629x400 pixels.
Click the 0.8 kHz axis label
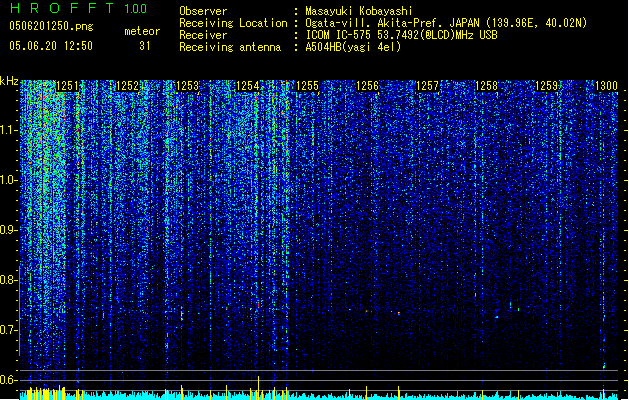click(8, 280)
